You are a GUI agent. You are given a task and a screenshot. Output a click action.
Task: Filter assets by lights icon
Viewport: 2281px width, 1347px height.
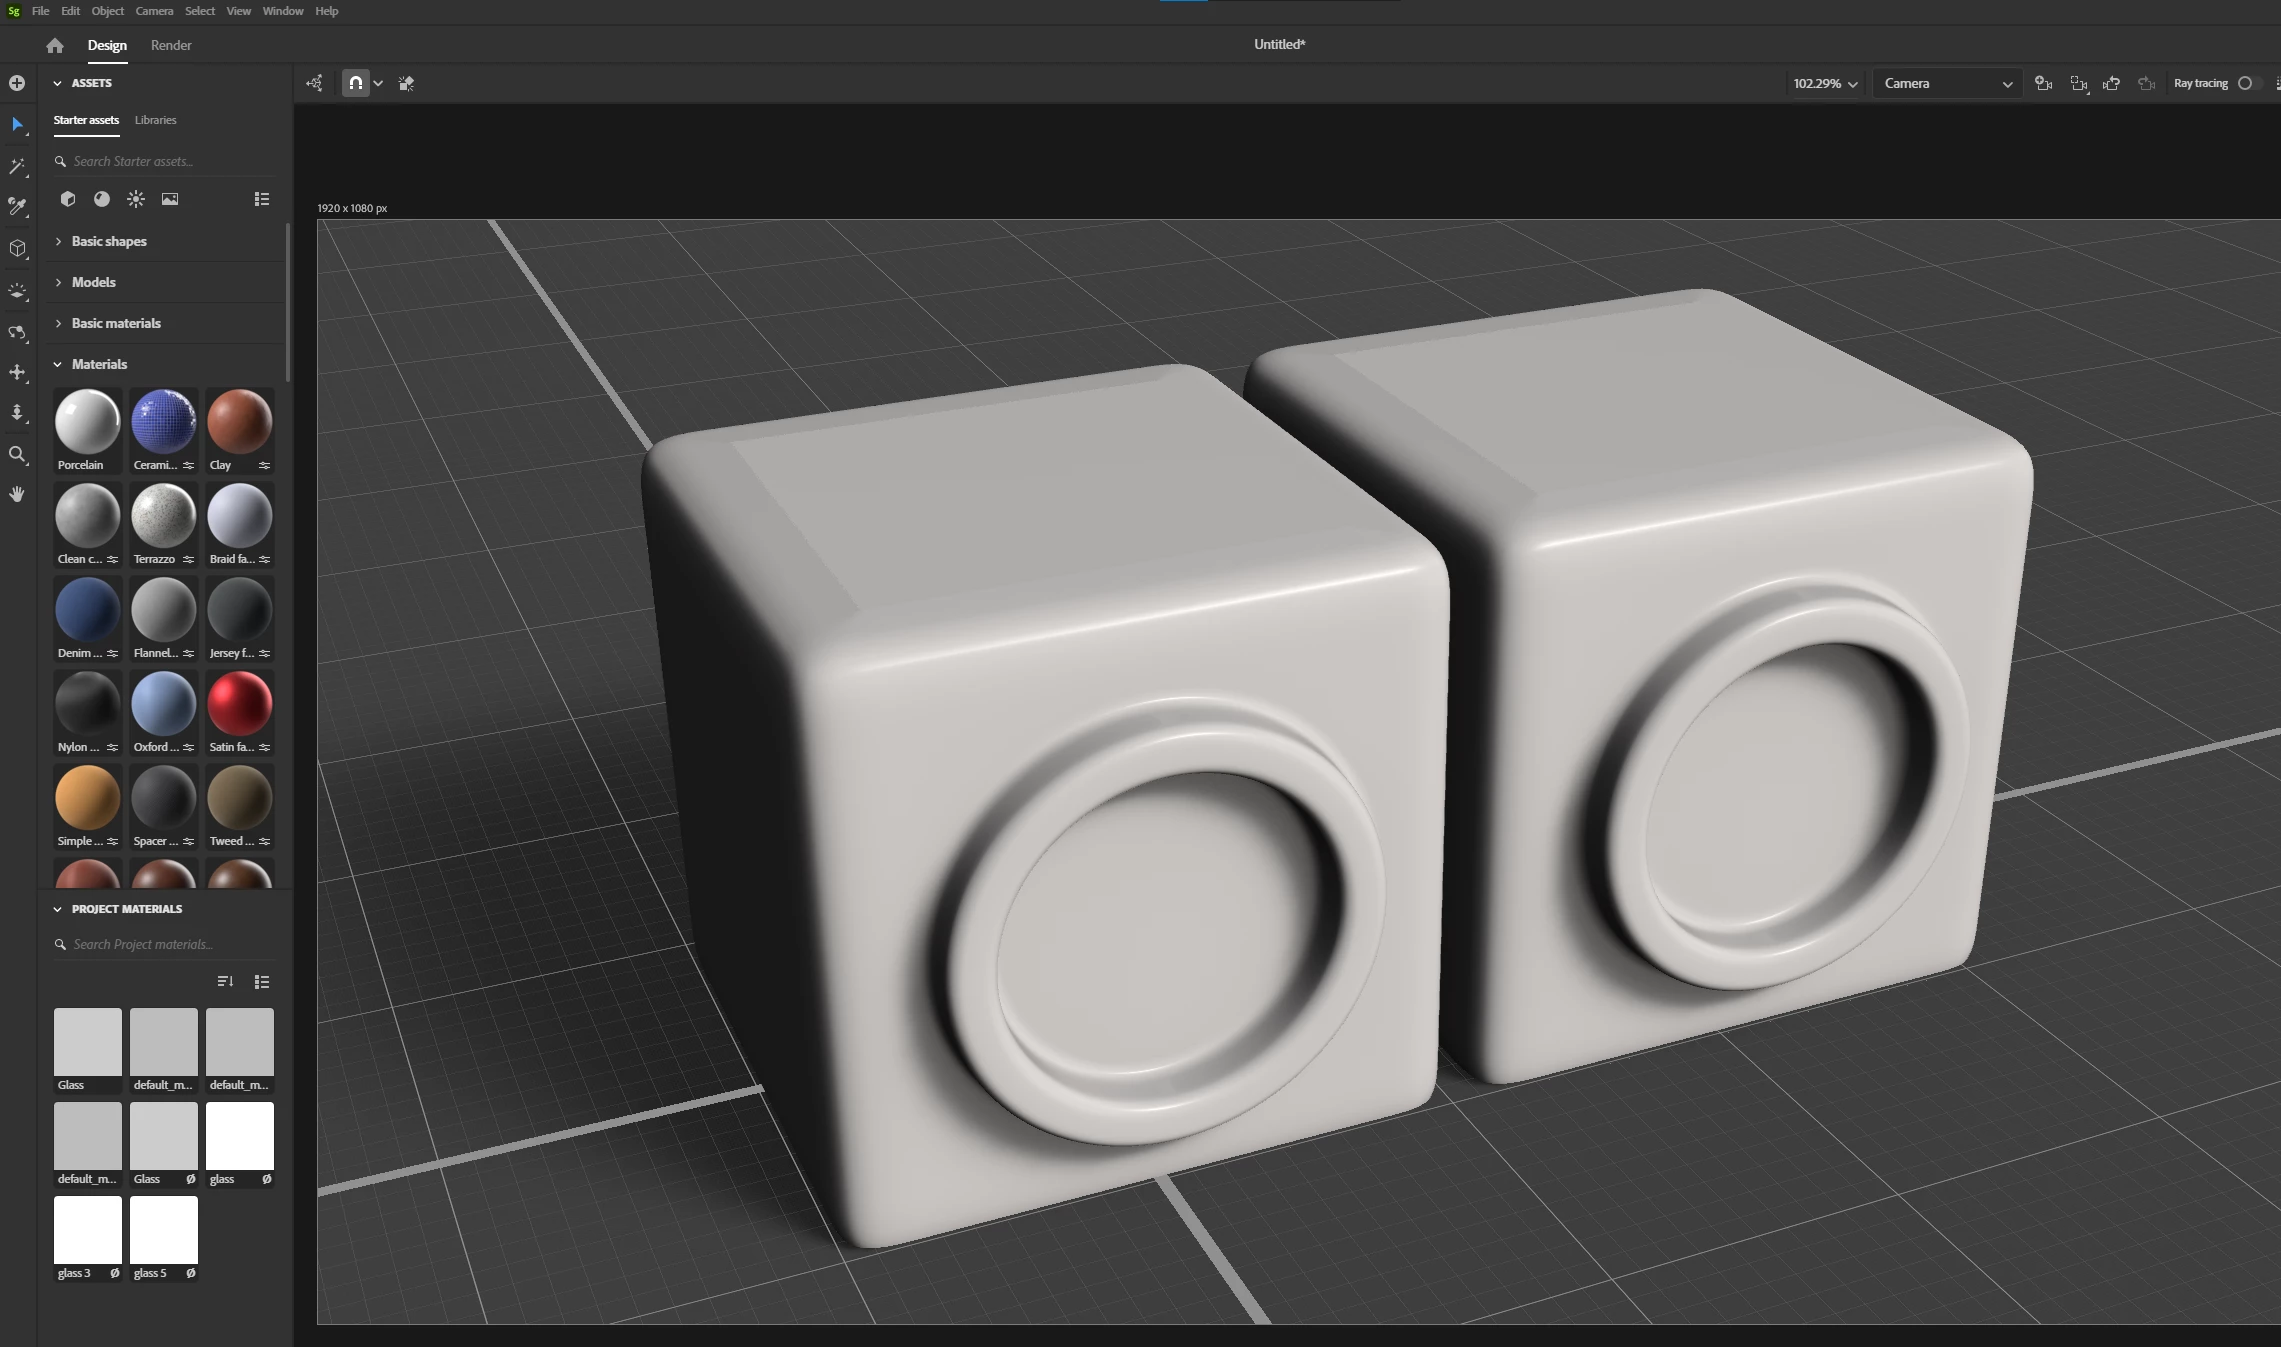[x=136, y=199]
